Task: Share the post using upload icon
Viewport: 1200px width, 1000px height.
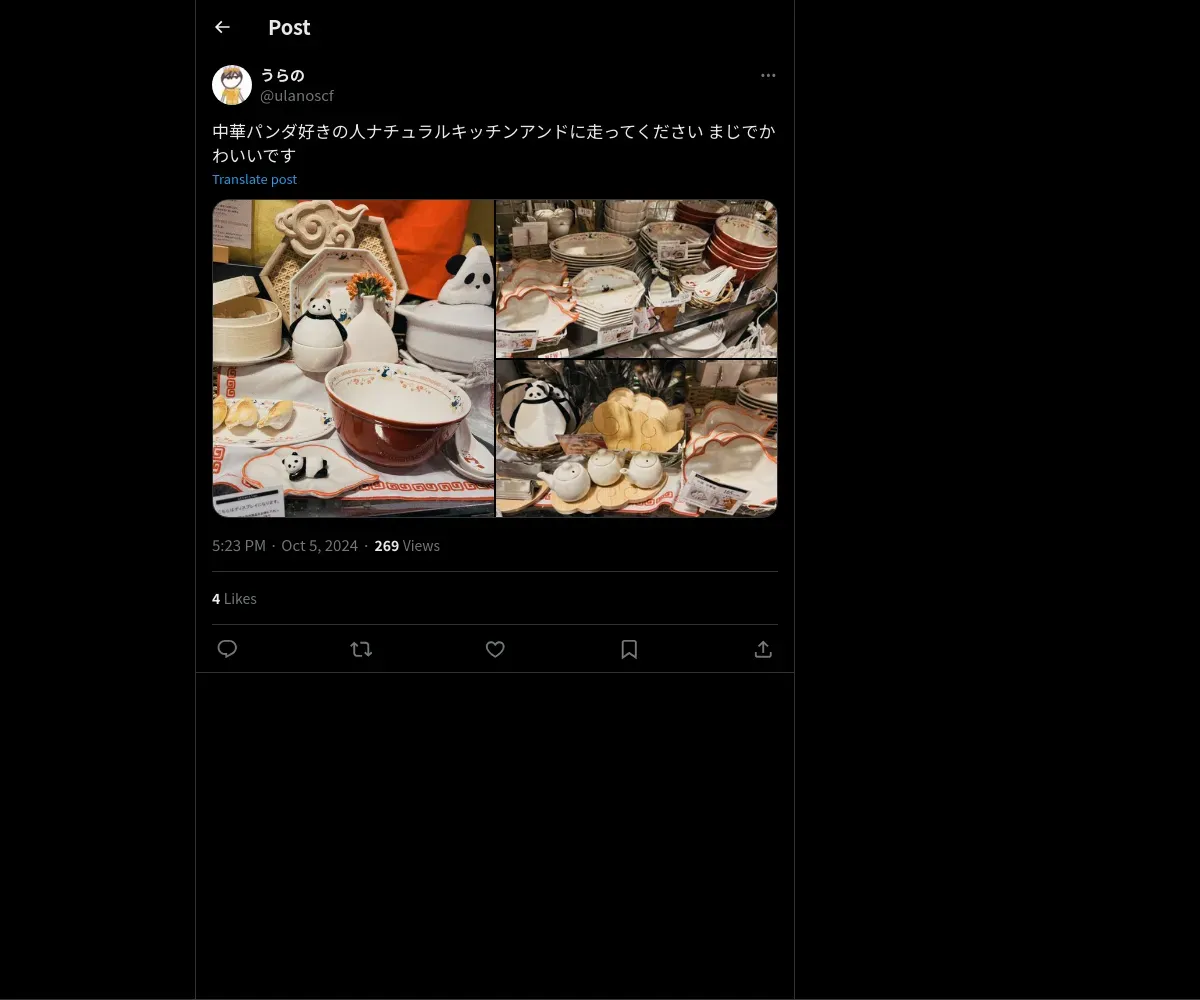Action: pos(763,649)
